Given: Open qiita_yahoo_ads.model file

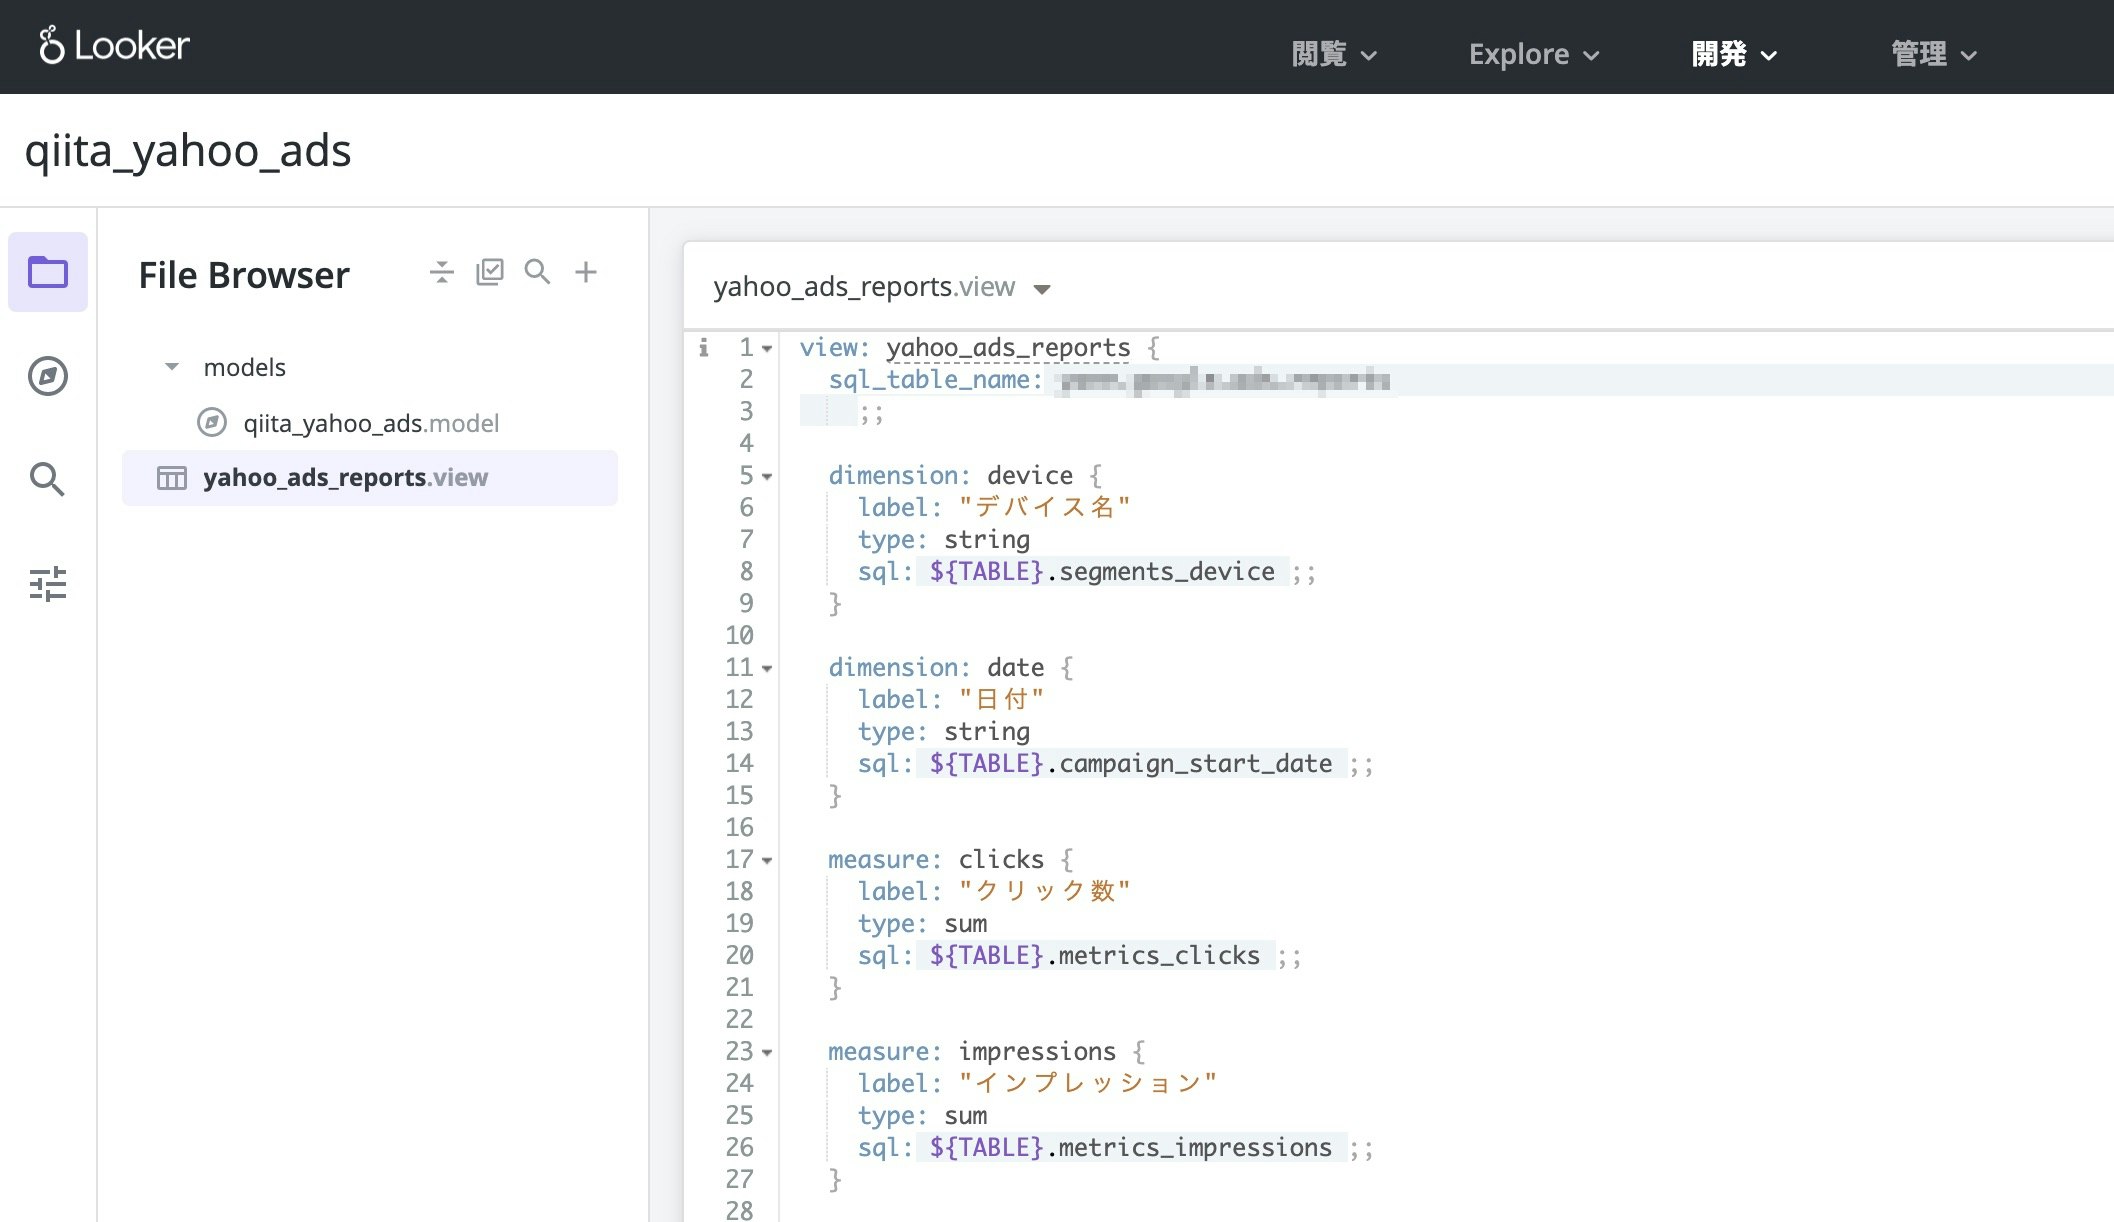Looking at the screenshot, I should (370, 423).
